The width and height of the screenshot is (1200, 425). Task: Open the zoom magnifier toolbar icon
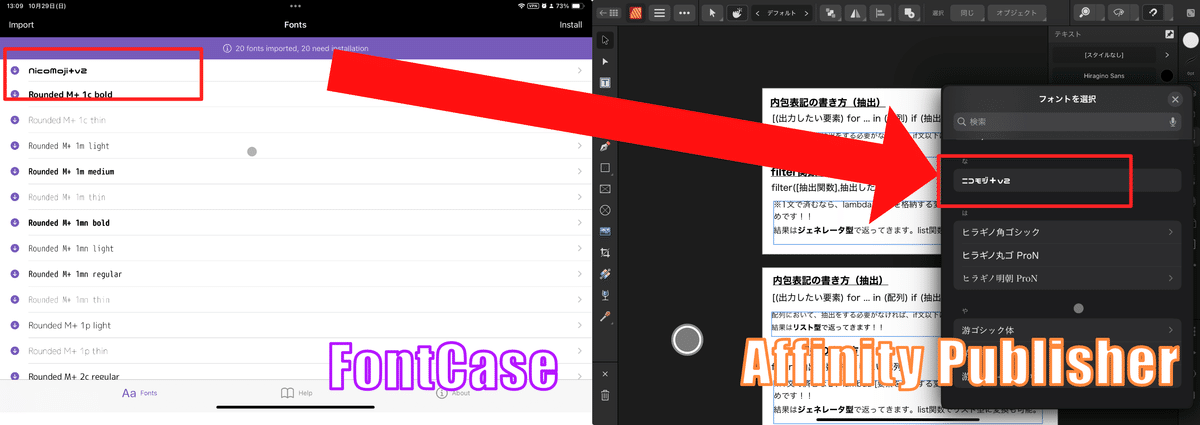click(x=1085, y=13)
